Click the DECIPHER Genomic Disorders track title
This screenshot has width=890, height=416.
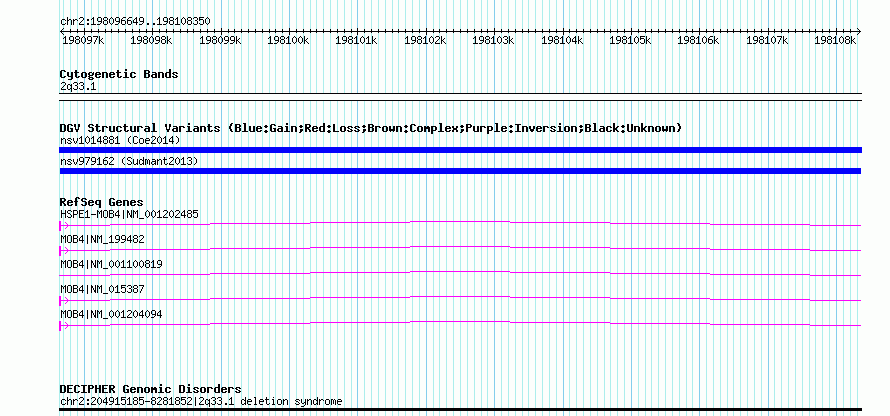pyautogui.click(x=150, y=389)
